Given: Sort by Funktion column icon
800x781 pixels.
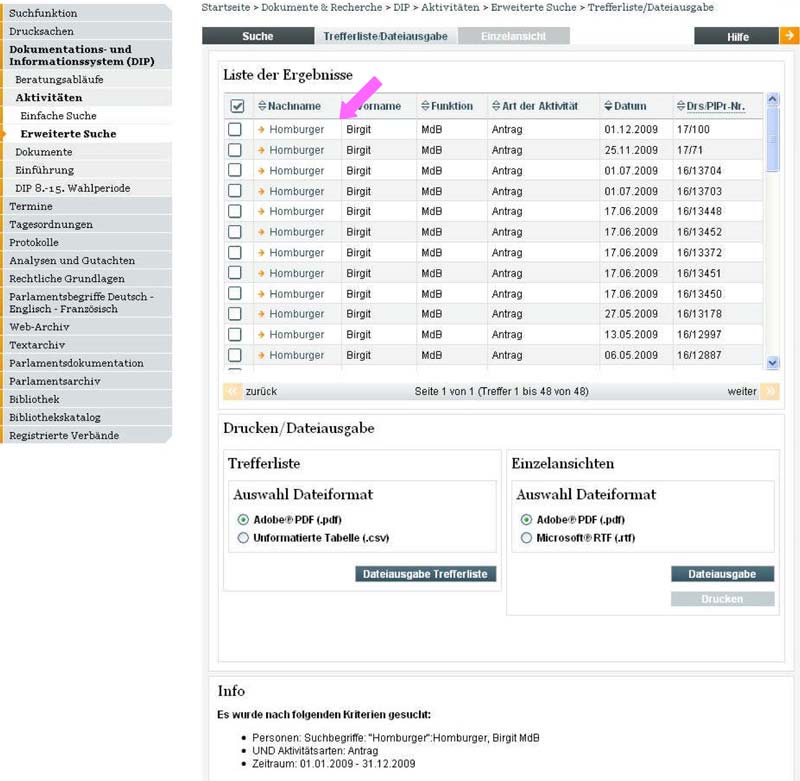Looking at the screenshot, I should pos(424,106).
